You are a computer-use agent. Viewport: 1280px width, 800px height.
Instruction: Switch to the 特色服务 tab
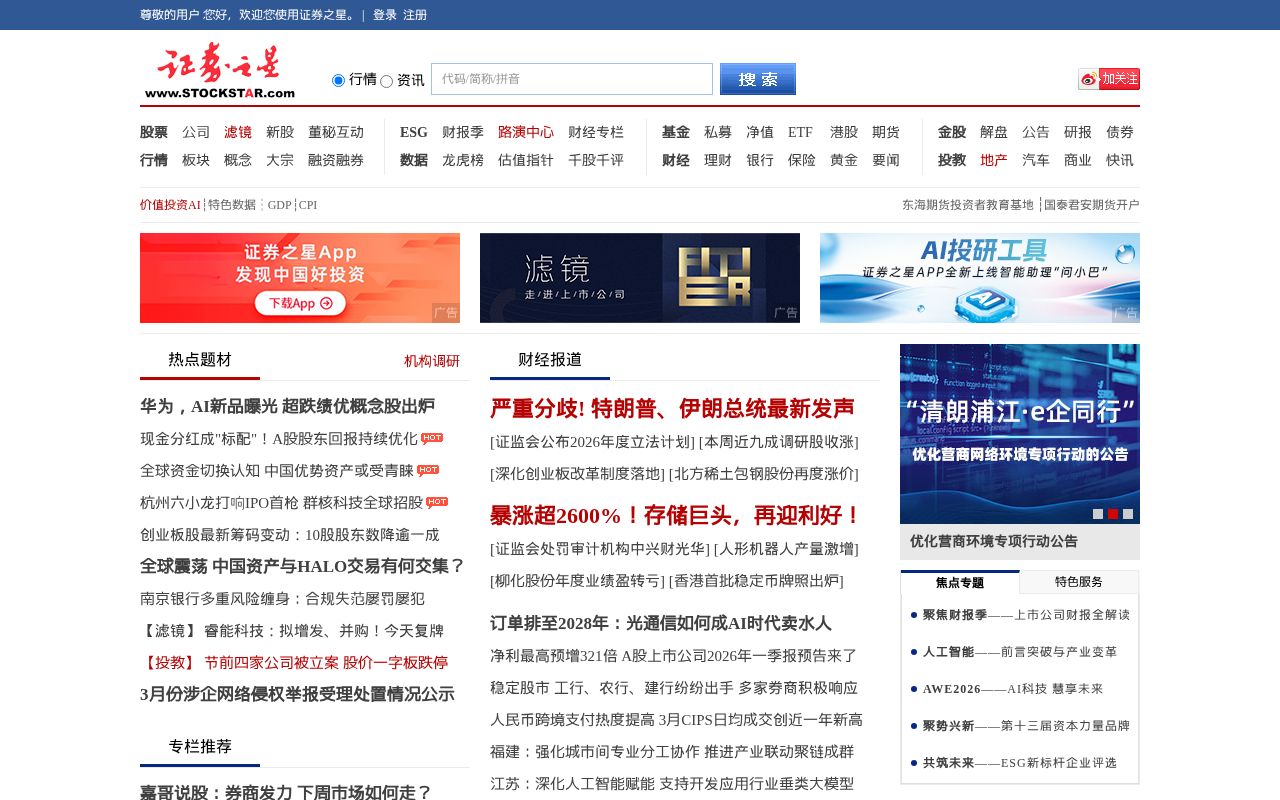tap(1079, 582)
